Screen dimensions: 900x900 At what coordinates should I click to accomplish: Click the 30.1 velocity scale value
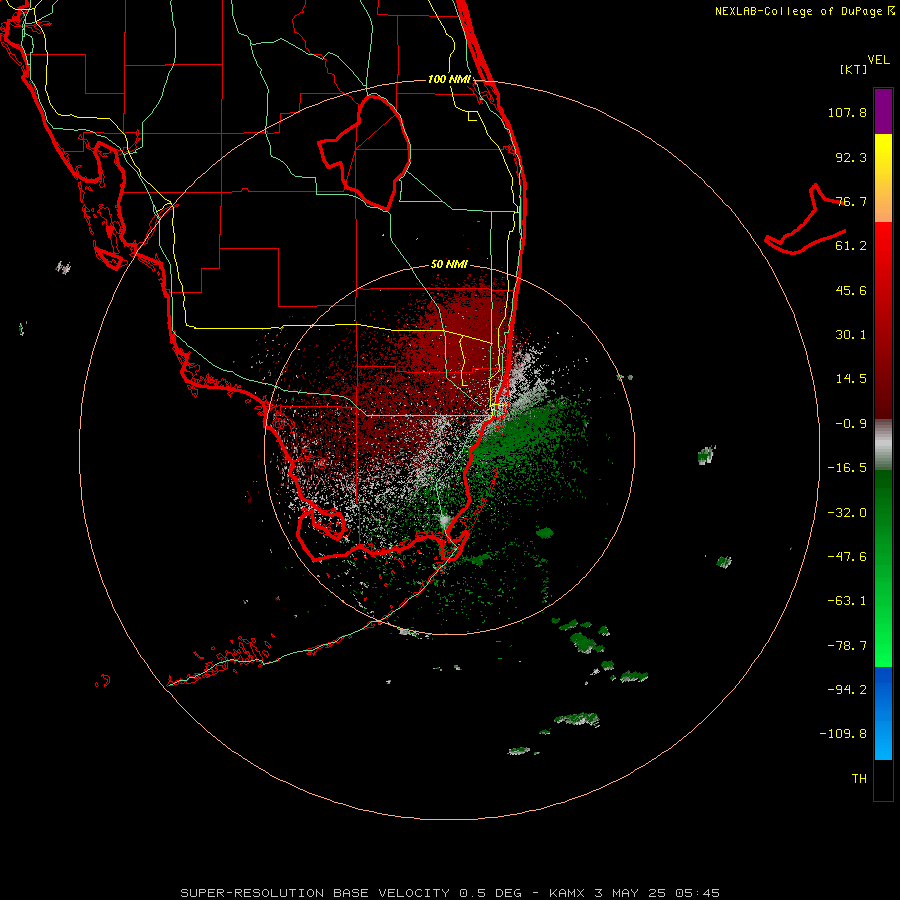851,335
